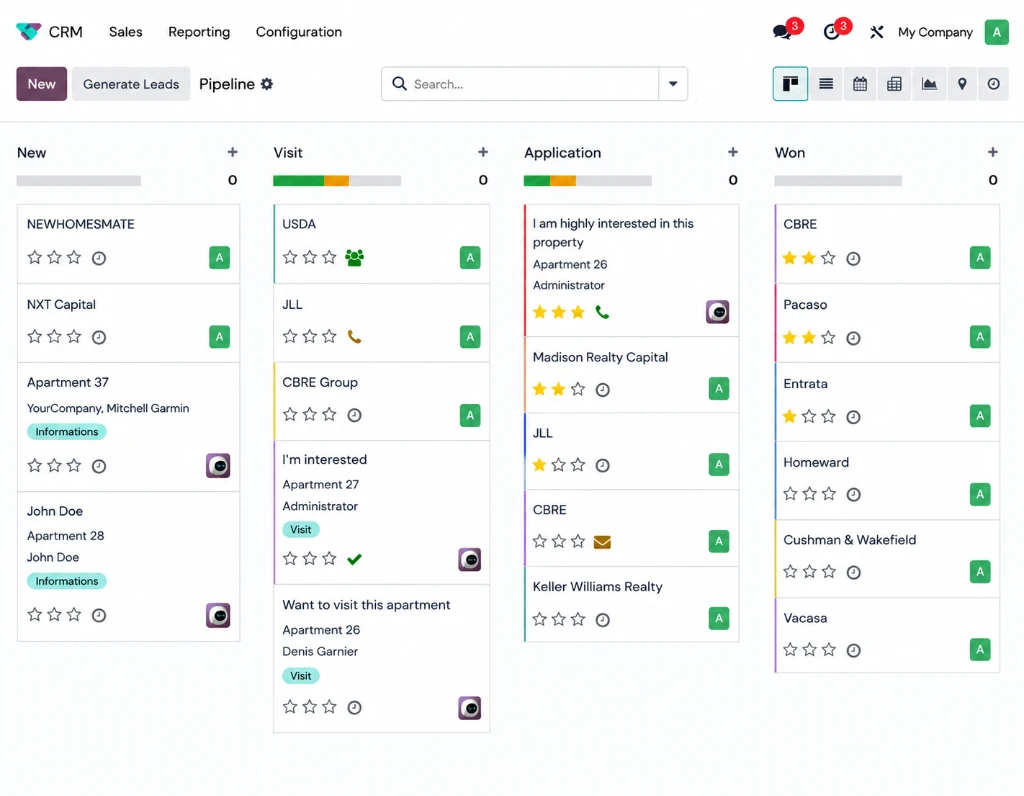Image resolution: width=1024 pixels, height=796 pixels.
Task: Open the conversations chat icon
Action: 781,31
